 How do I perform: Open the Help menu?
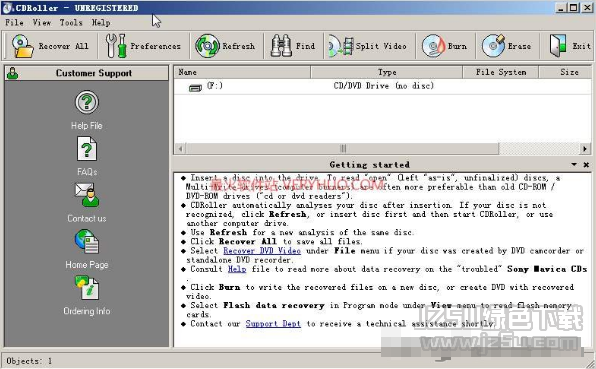[x=101, y=22]
